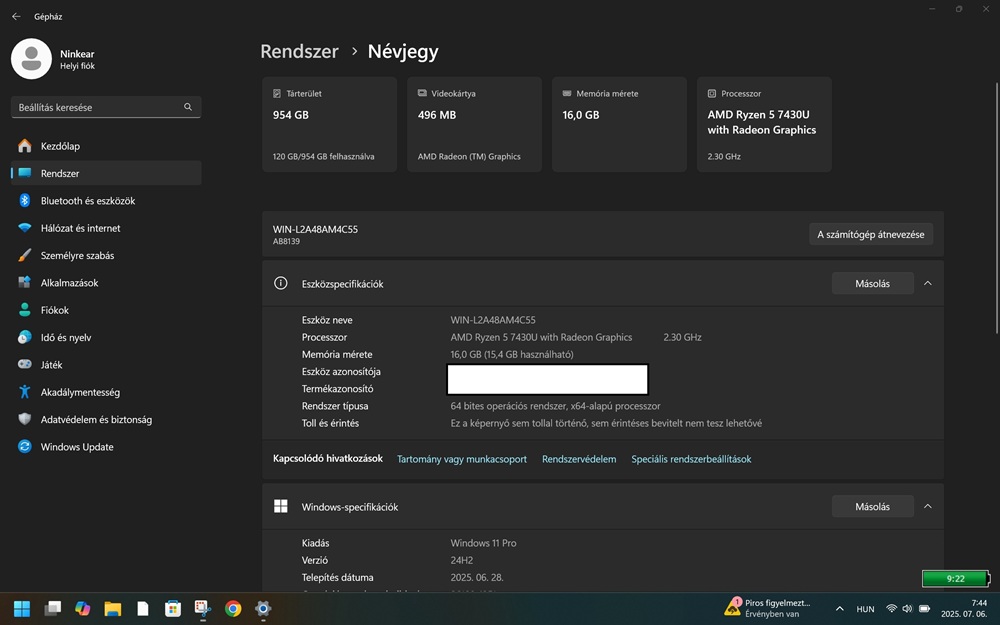1000x625 pixels.
Task: Click the back arrow next to Gépház
Action: (16, 17)
